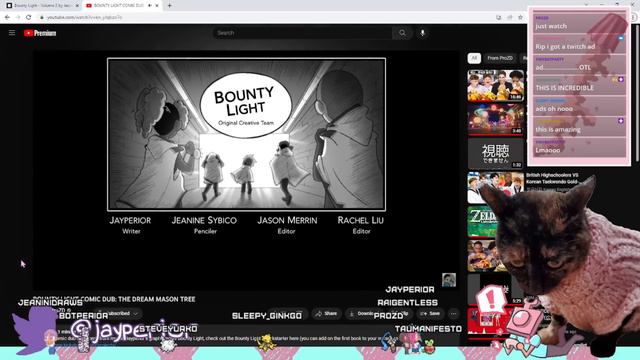Close the Bounty Light Volume tab
Image resolution: width=640 pixels, height=360 pixels.
click(x=77, y=6)
